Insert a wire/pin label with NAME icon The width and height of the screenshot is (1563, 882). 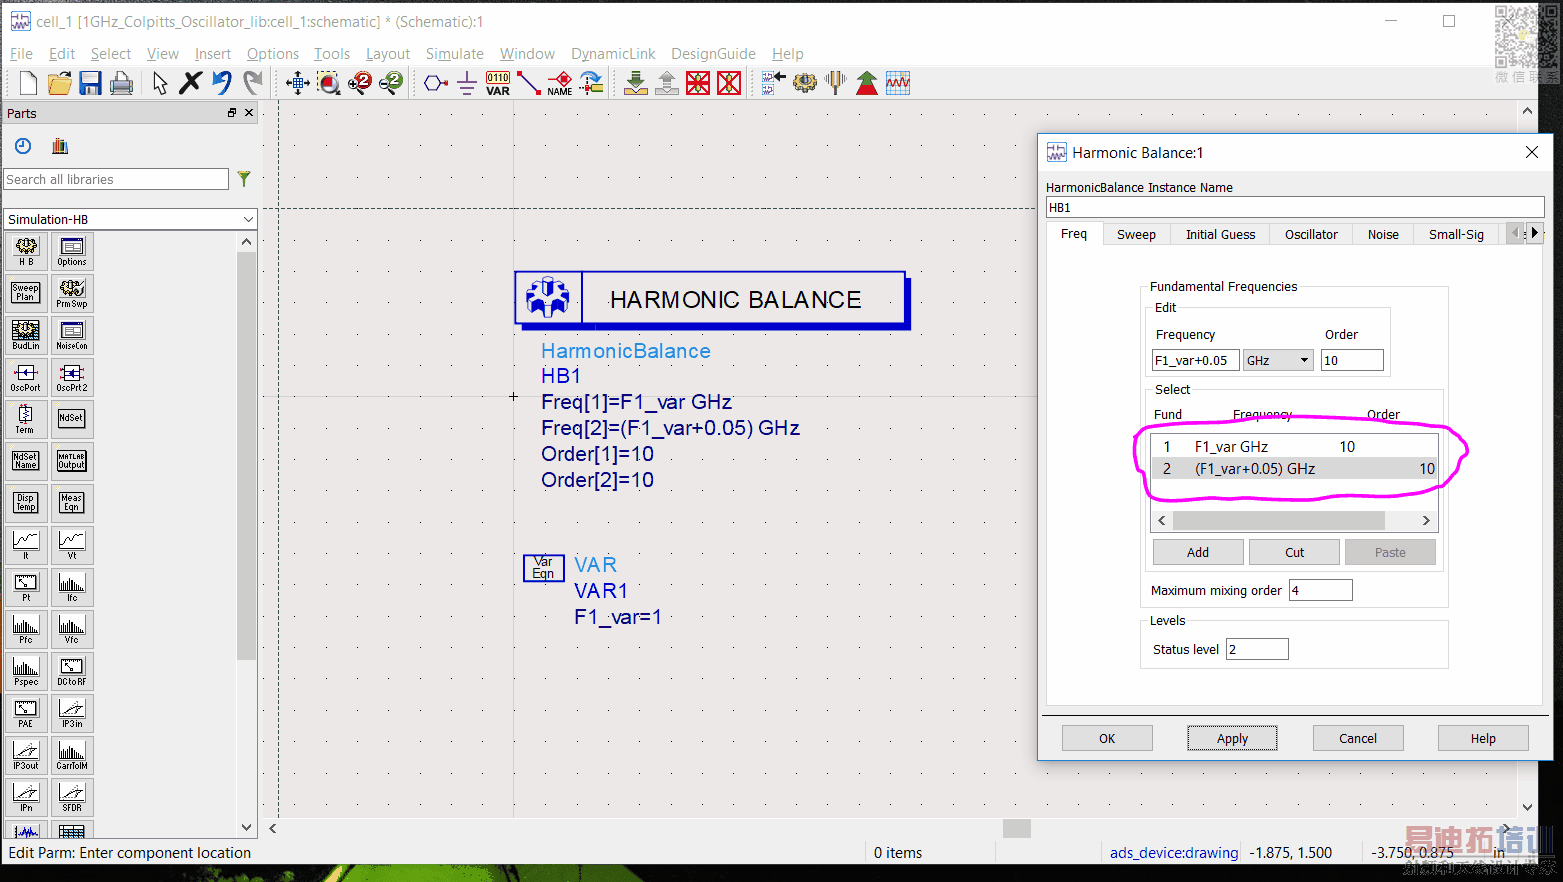coord(560,83)
